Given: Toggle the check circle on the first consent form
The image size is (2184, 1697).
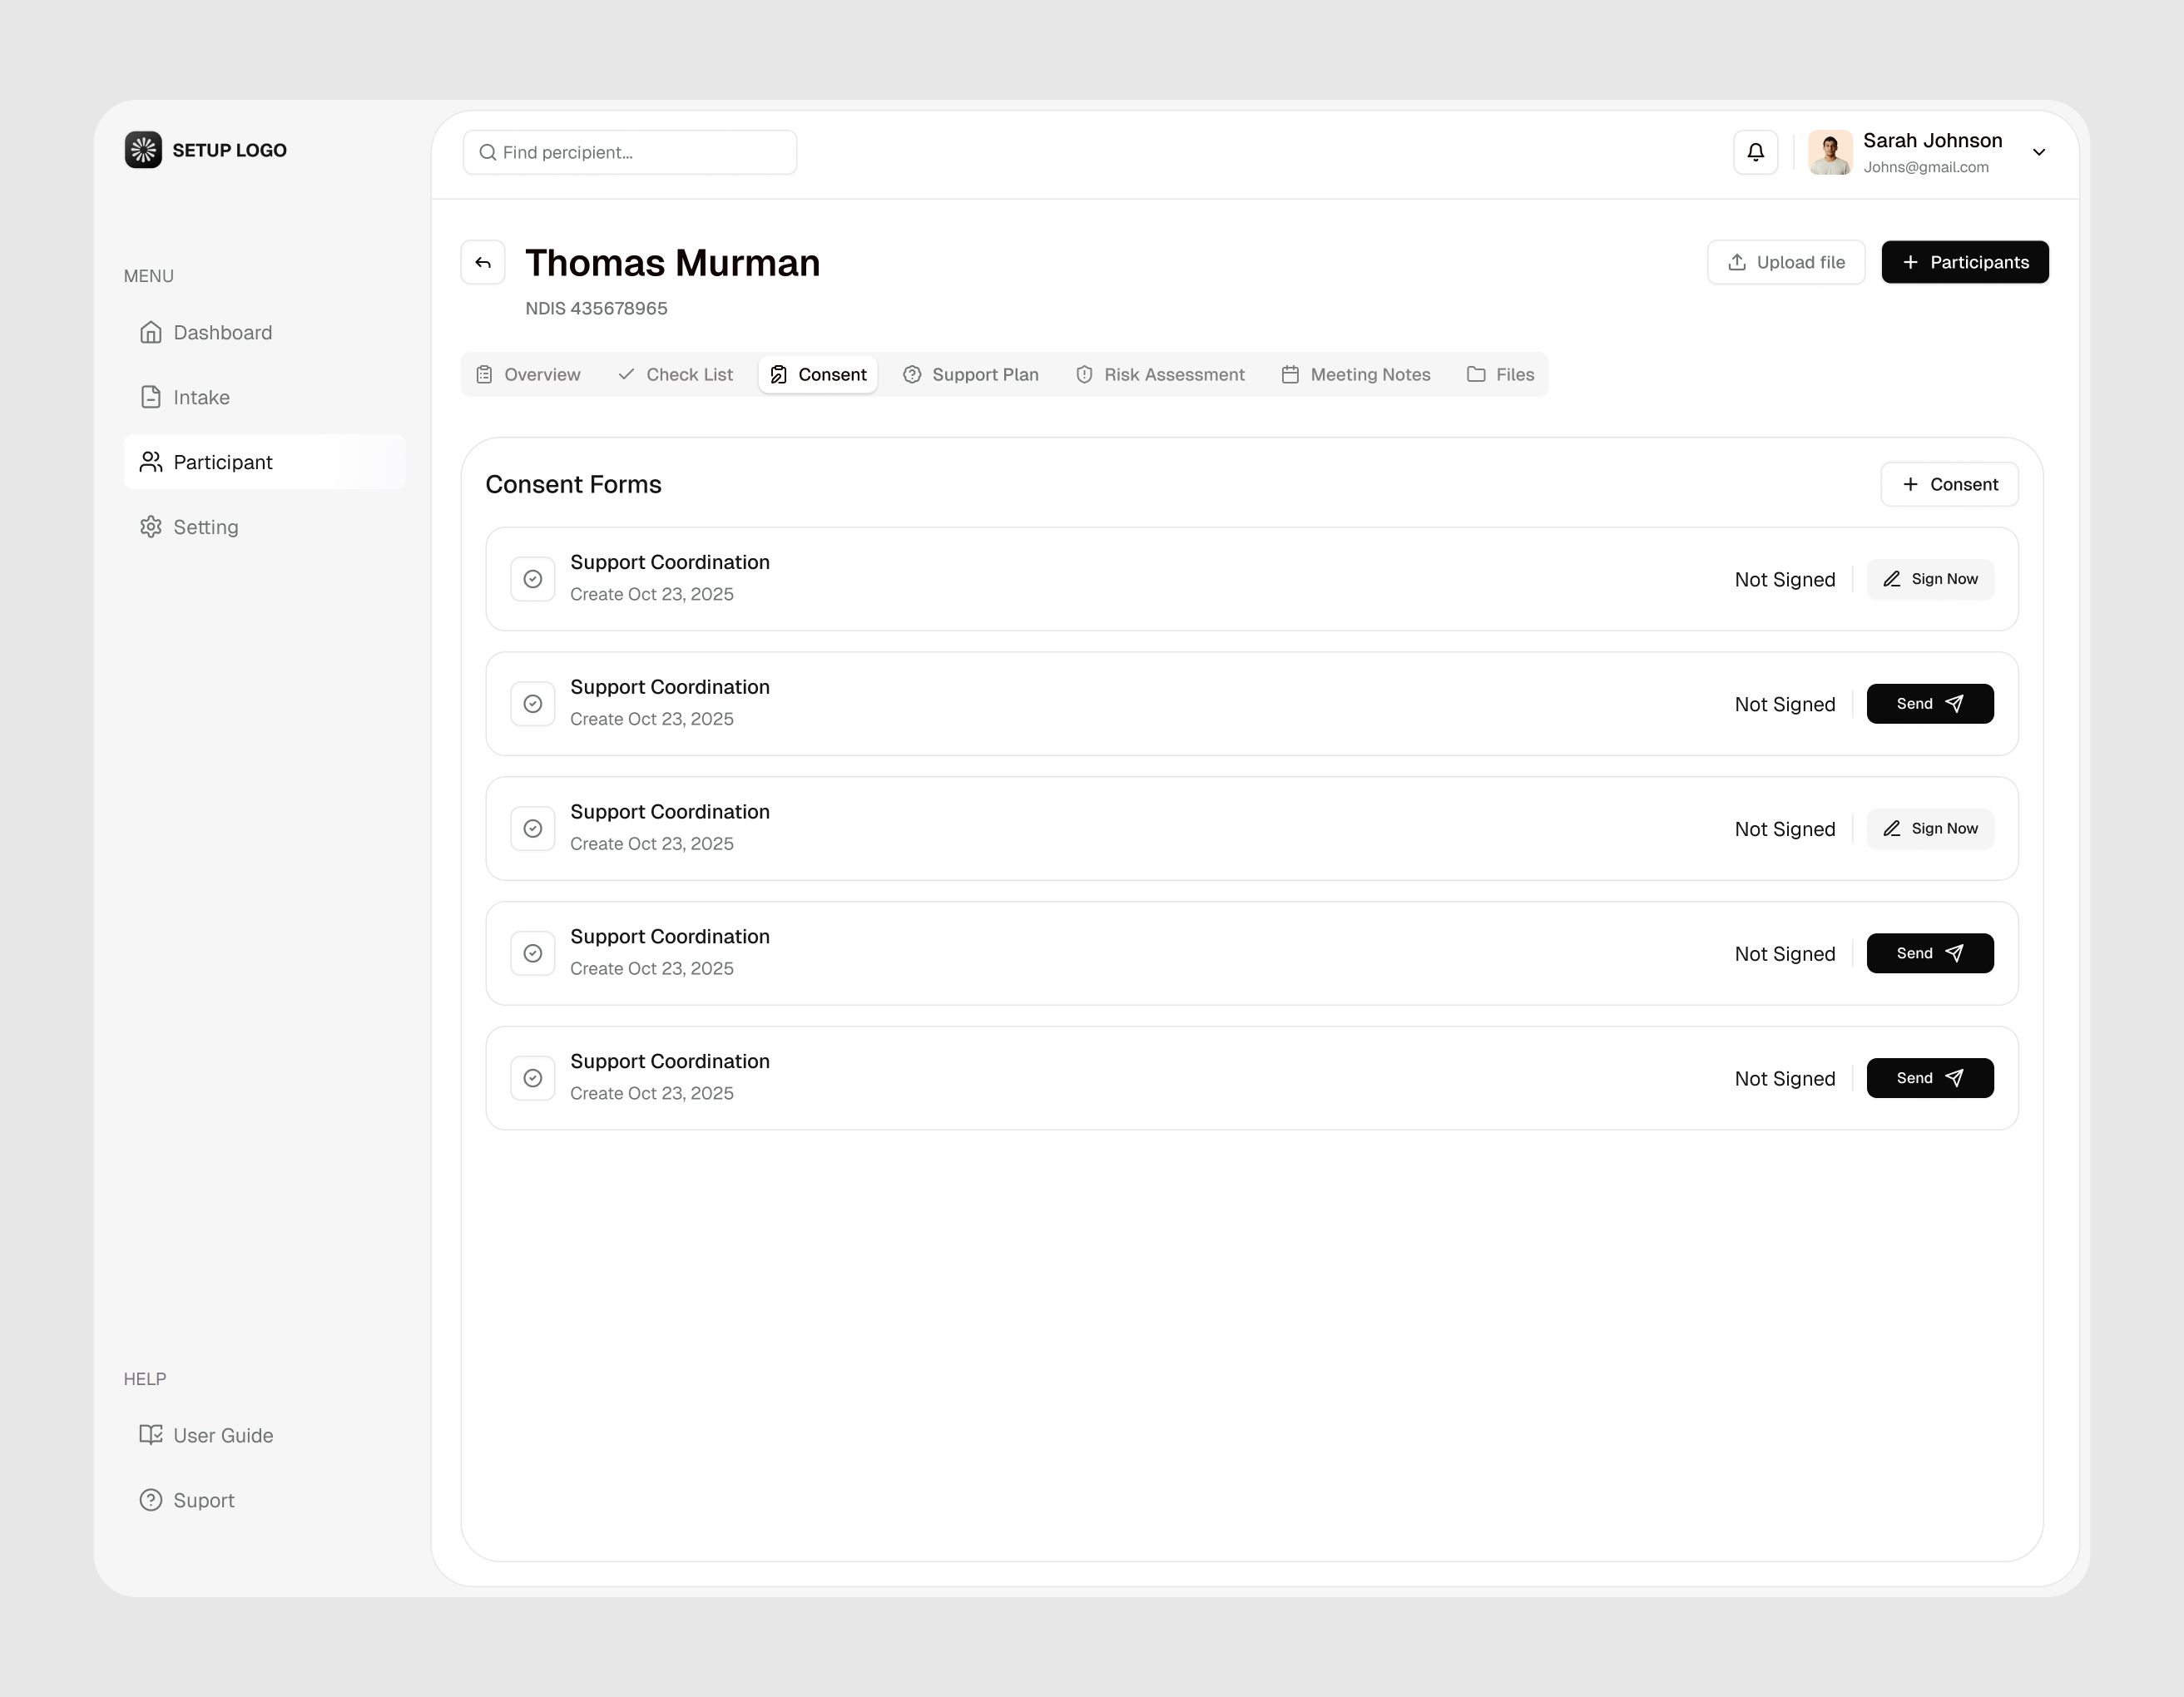Looking at the screenshot, I should 533,578.
